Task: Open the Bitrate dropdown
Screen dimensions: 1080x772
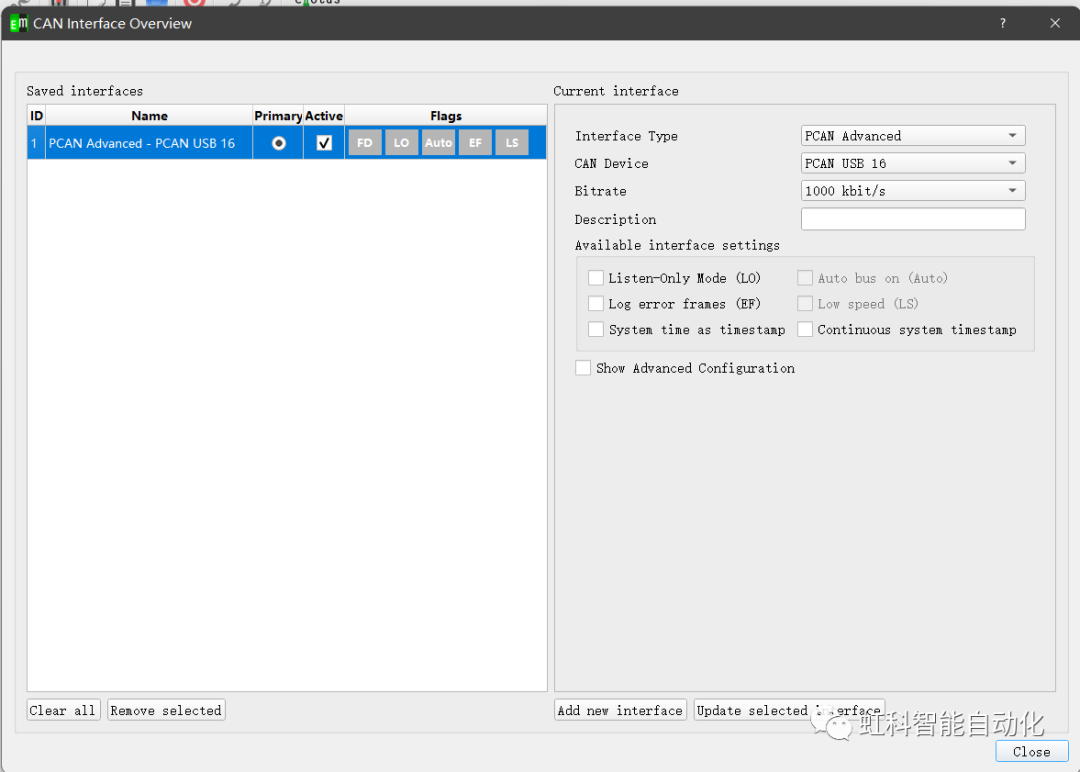Action: tap(913, 191)
